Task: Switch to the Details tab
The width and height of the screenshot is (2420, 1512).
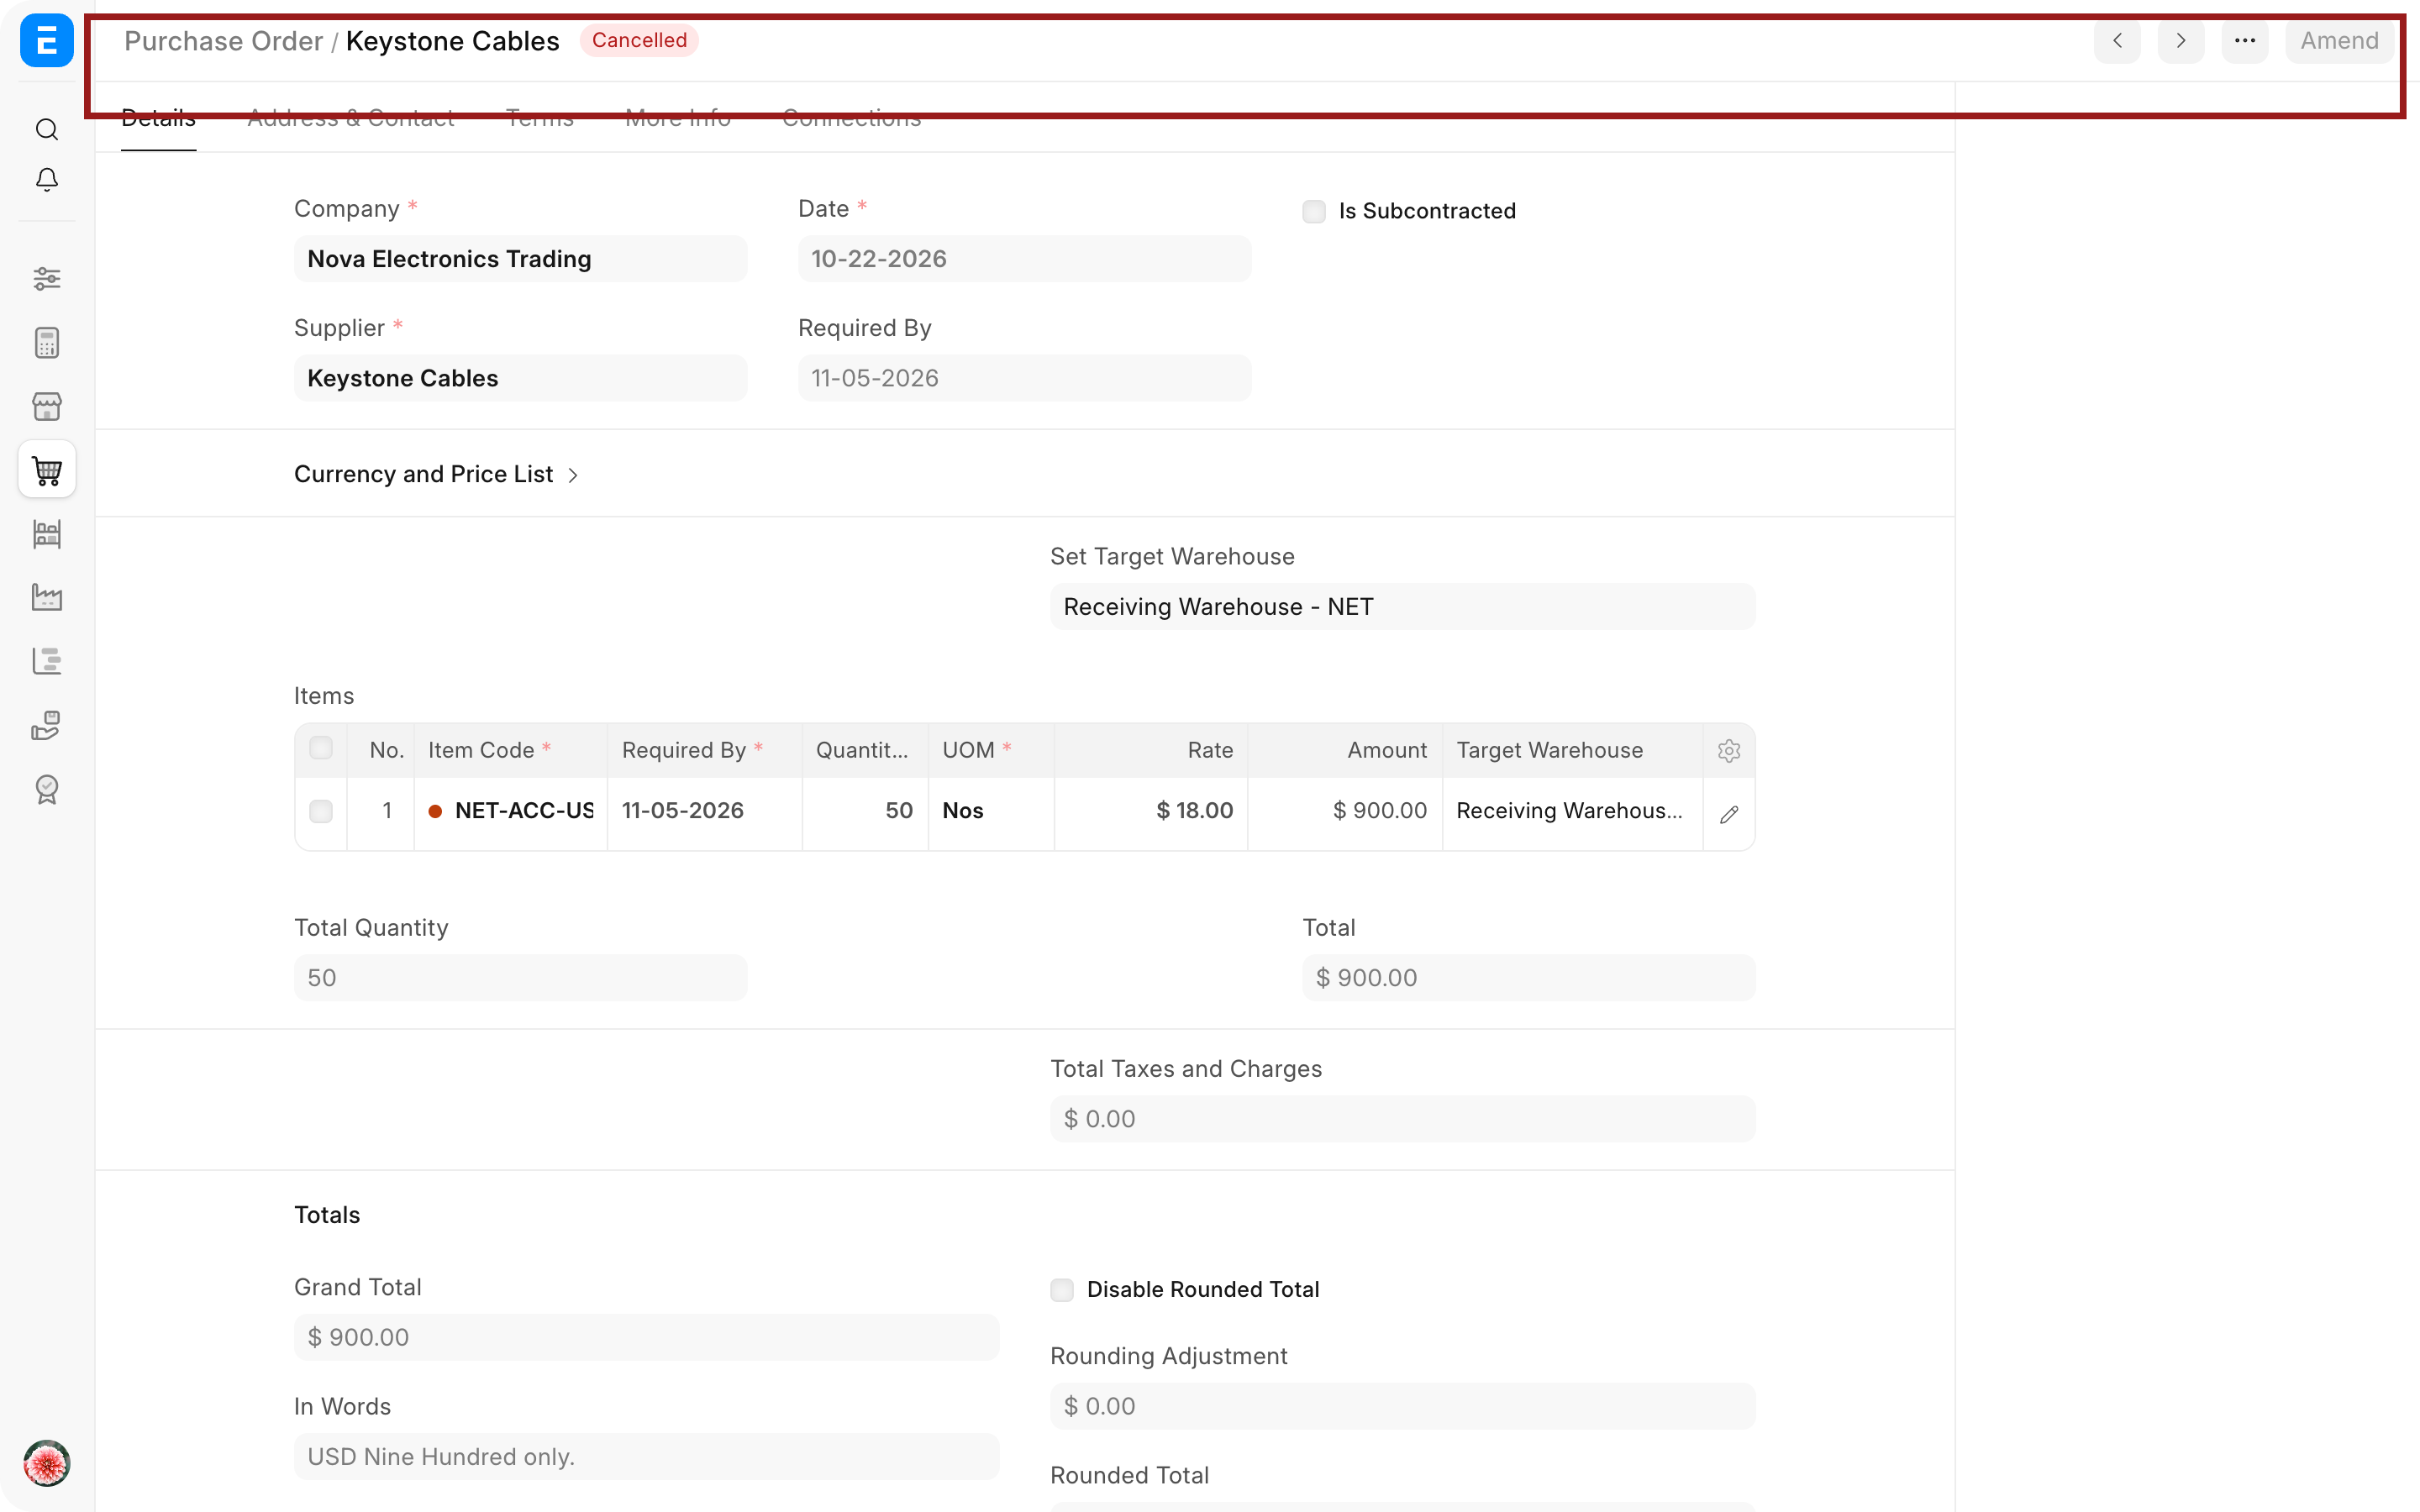Action: (x=159, y=118)
